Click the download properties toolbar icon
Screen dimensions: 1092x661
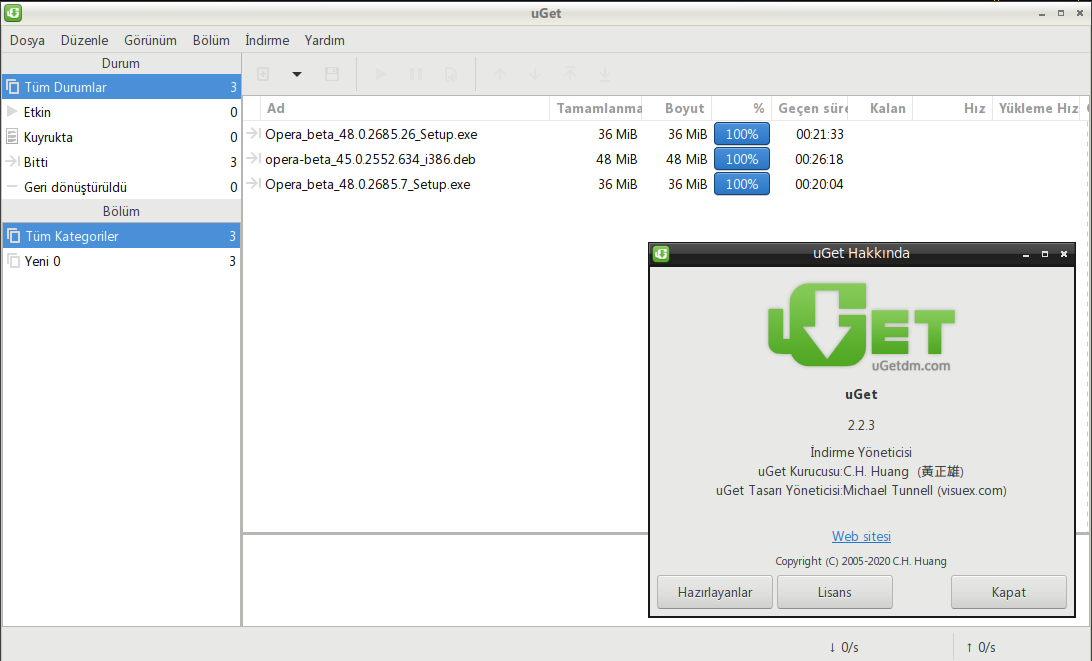[x=451, y=74]
